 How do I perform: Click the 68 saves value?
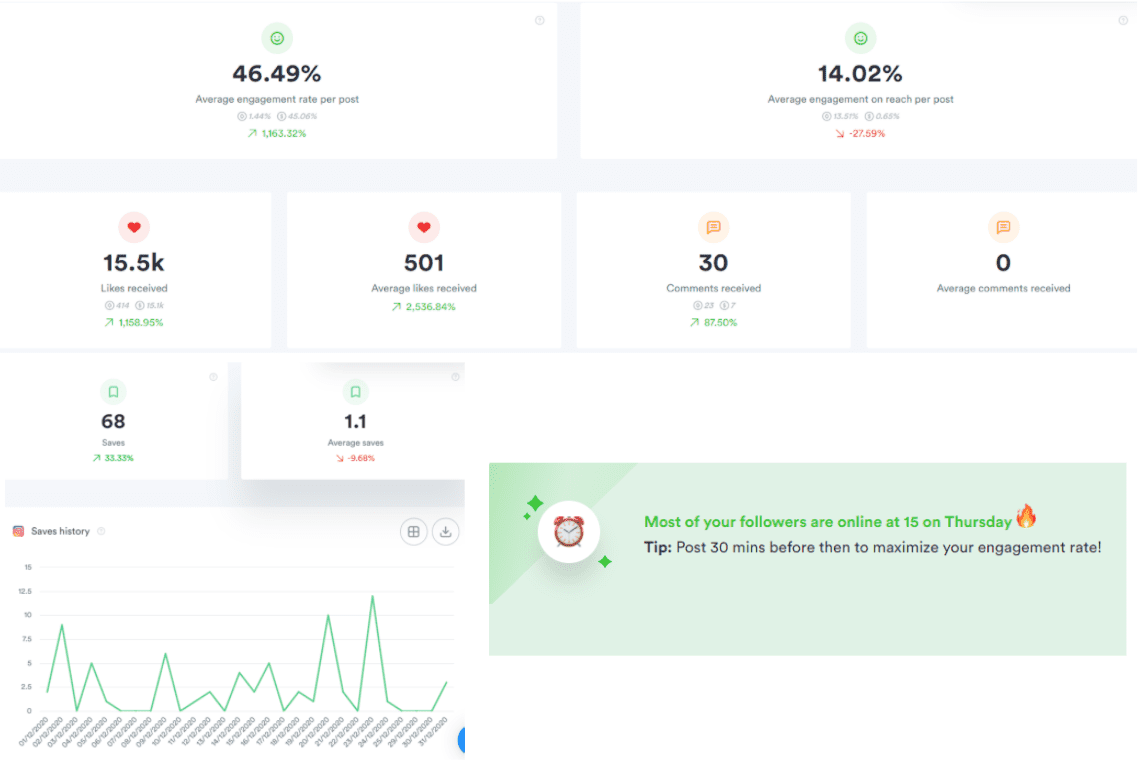(113, 421)
